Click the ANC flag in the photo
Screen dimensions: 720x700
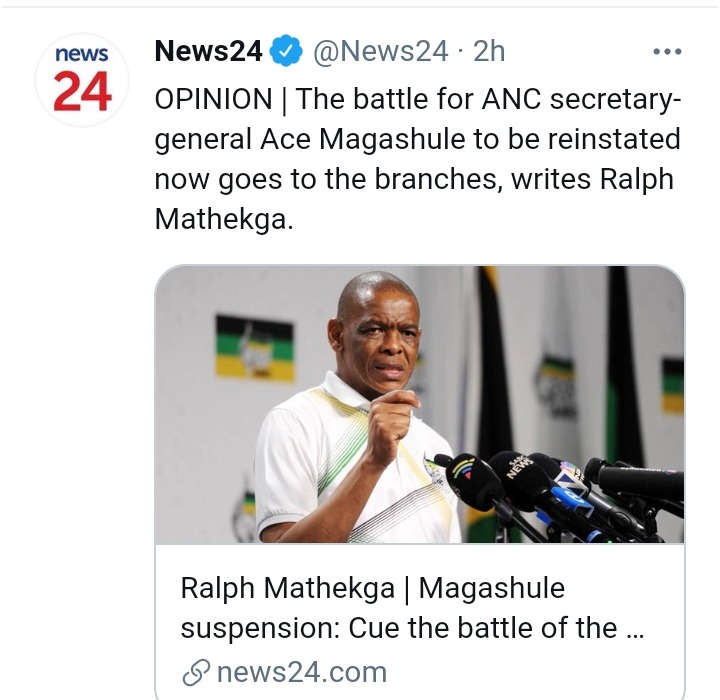(255, 347)
